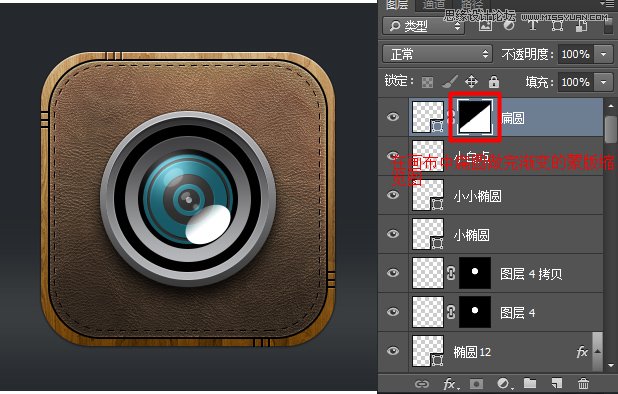The width and height of the screenshot is (618, 394).
Task: Click mask link icon on 图层 4 拷贝
Action: point(451,273)
